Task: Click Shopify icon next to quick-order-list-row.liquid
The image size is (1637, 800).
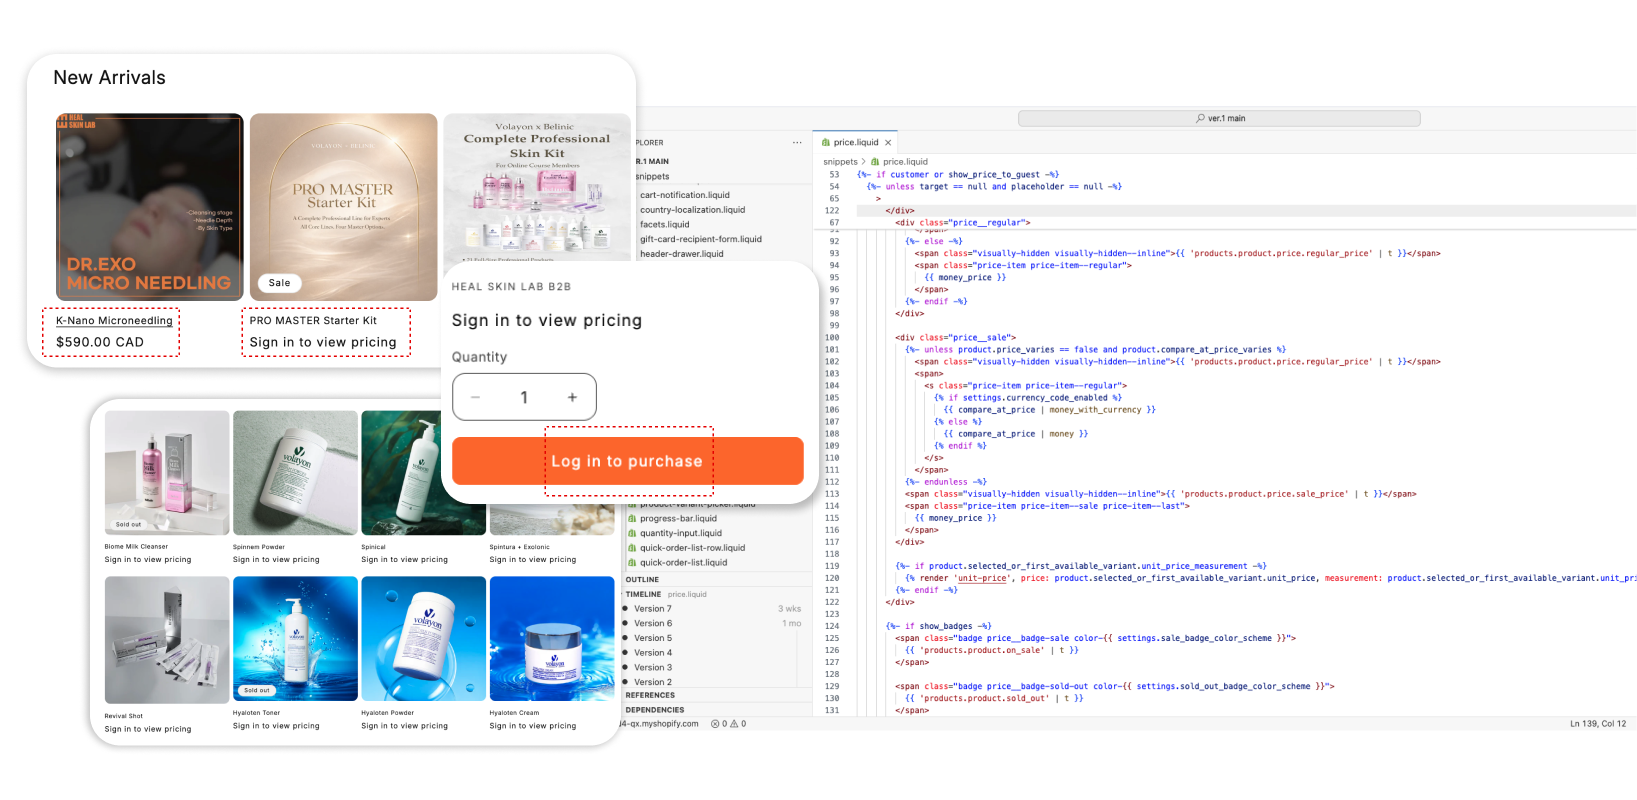Action: point(632,548)
